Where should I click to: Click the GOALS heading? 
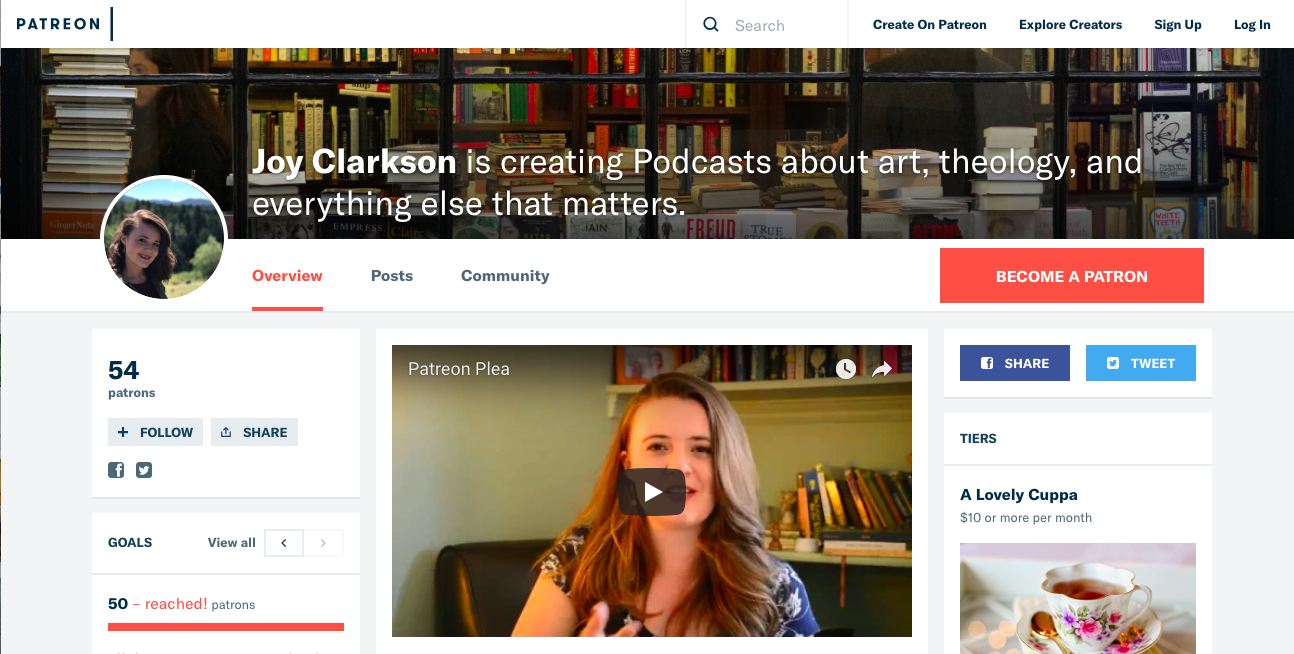point(130,543)
